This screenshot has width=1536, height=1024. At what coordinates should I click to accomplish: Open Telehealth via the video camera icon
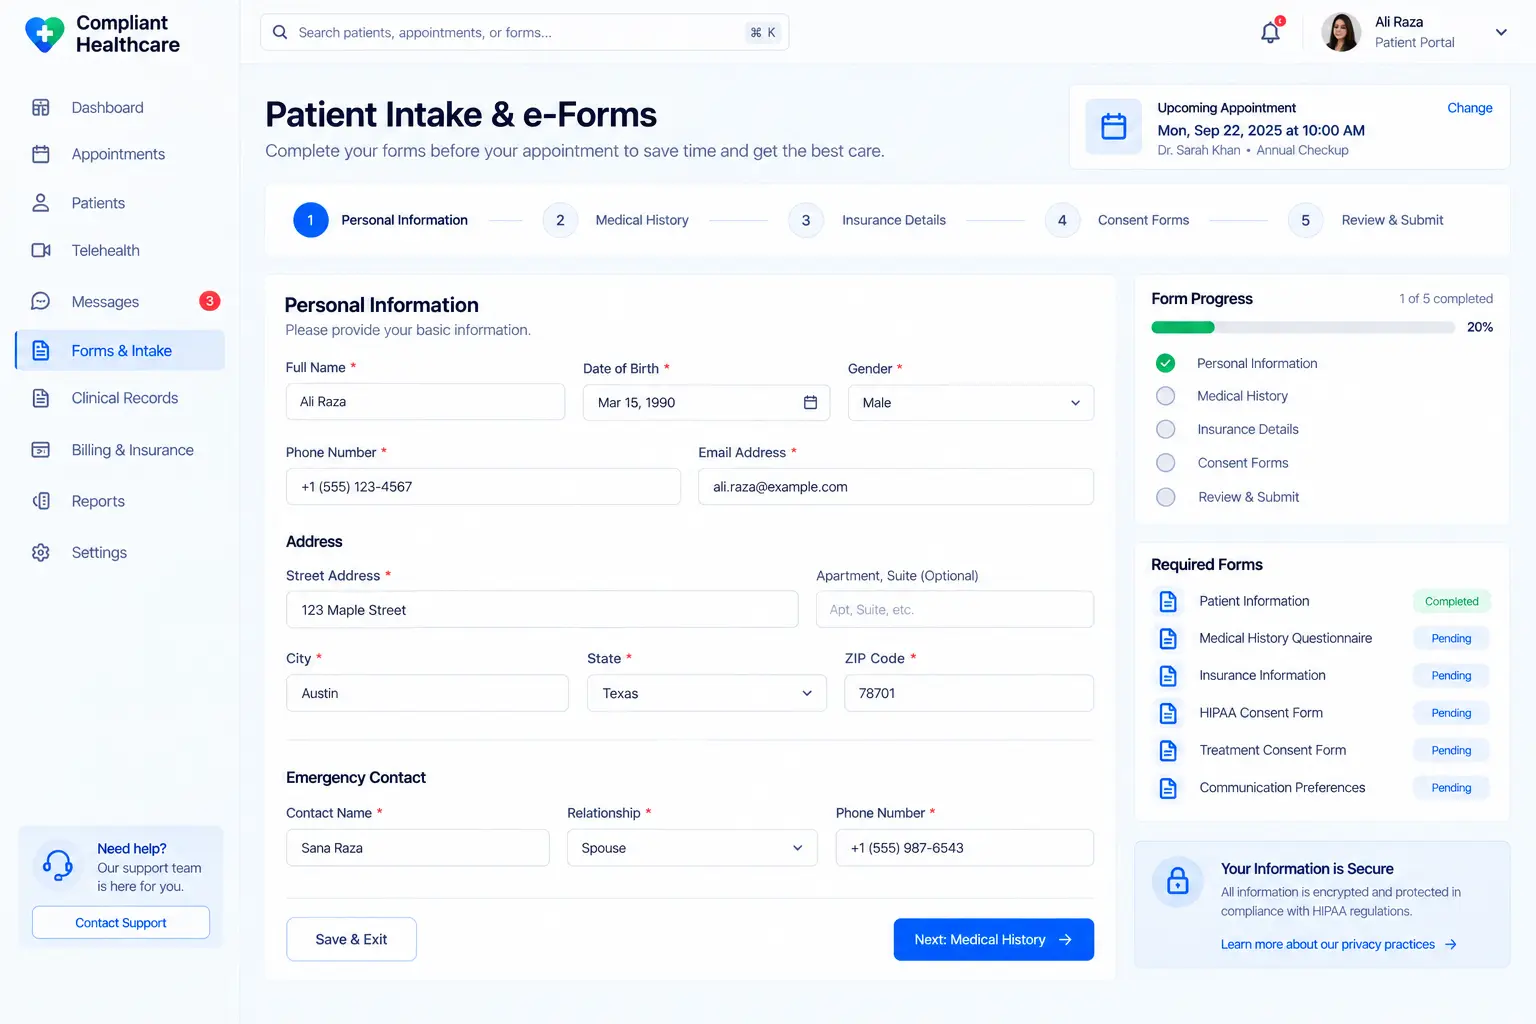(41, 250)
